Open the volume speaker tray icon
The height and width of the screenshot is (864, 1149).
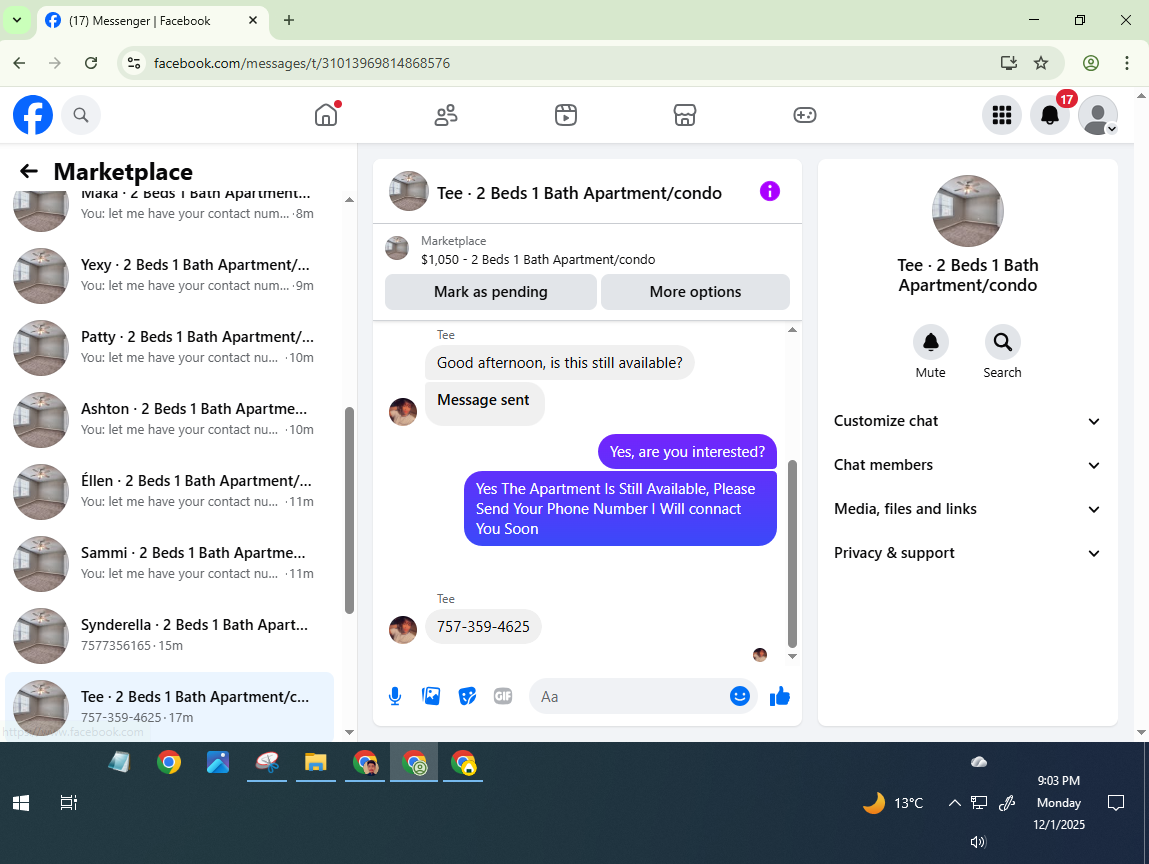coord(978,842)
